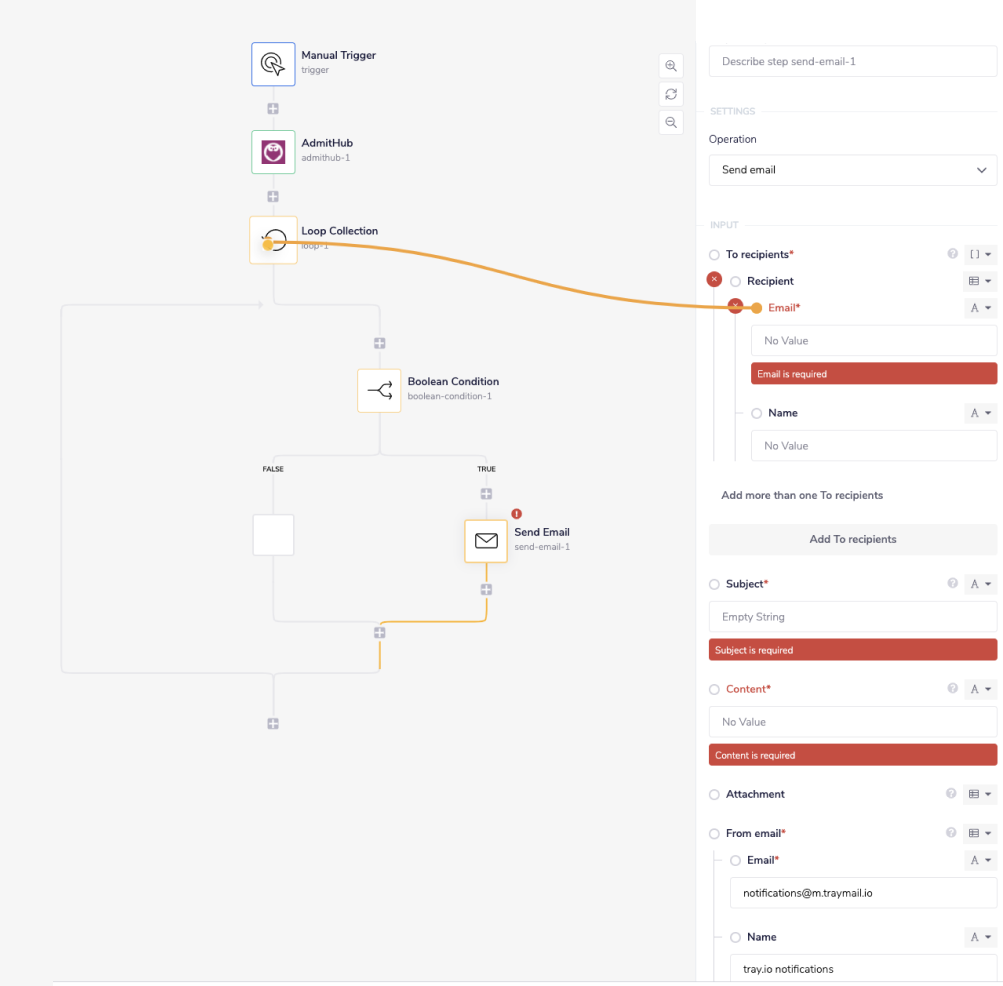This screenshot has height=986, width=1003.
Task: Expand type dropdown for Recipient row
Action: pos(981,282)
